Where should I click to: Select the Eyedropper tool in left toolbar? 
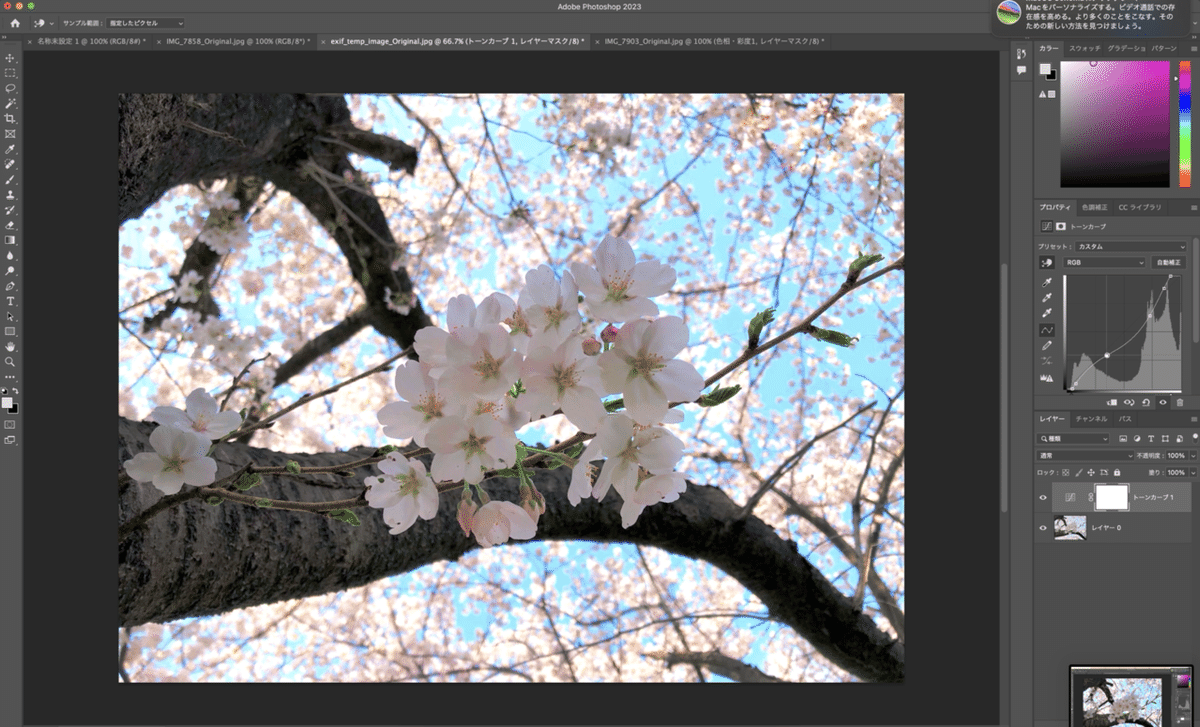click(11, 149)
